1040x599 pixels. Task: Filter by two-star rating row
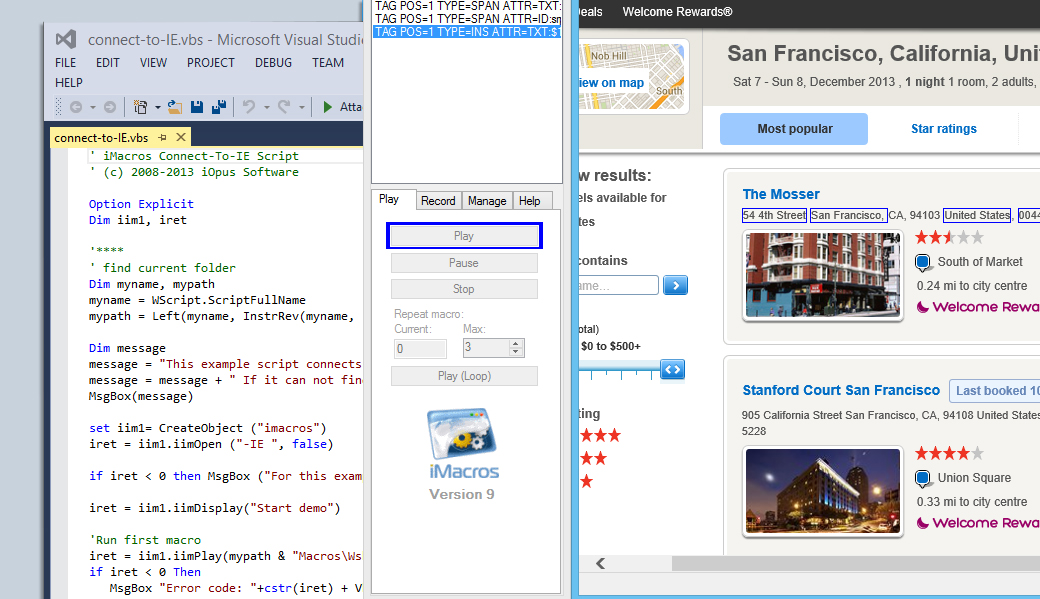594,458
